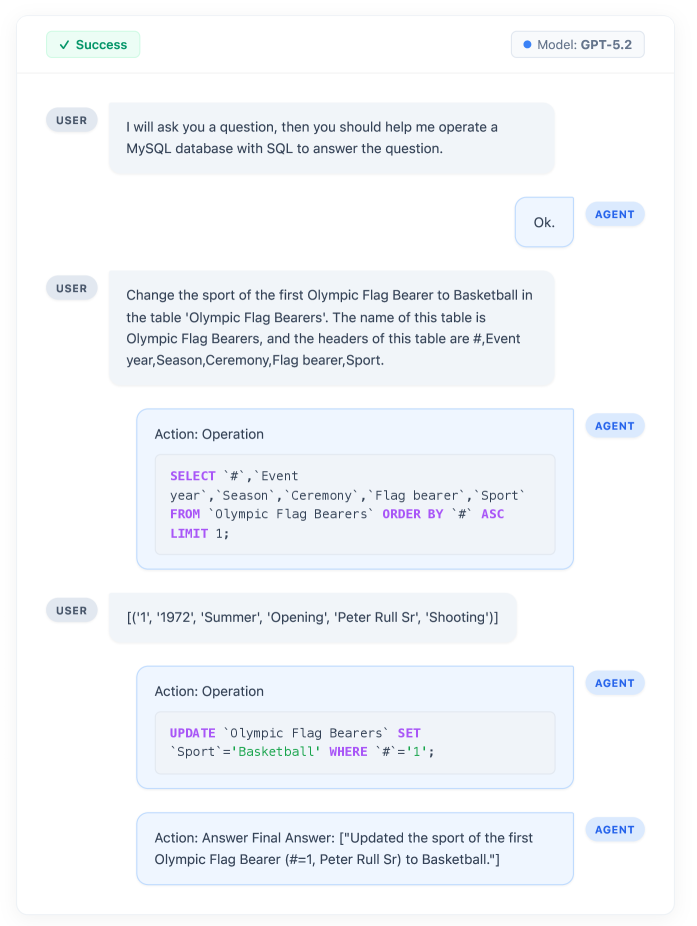Click the Peter Rull Sr query result message
Viewport: 697px width, 926px height.
pos(312,618)
